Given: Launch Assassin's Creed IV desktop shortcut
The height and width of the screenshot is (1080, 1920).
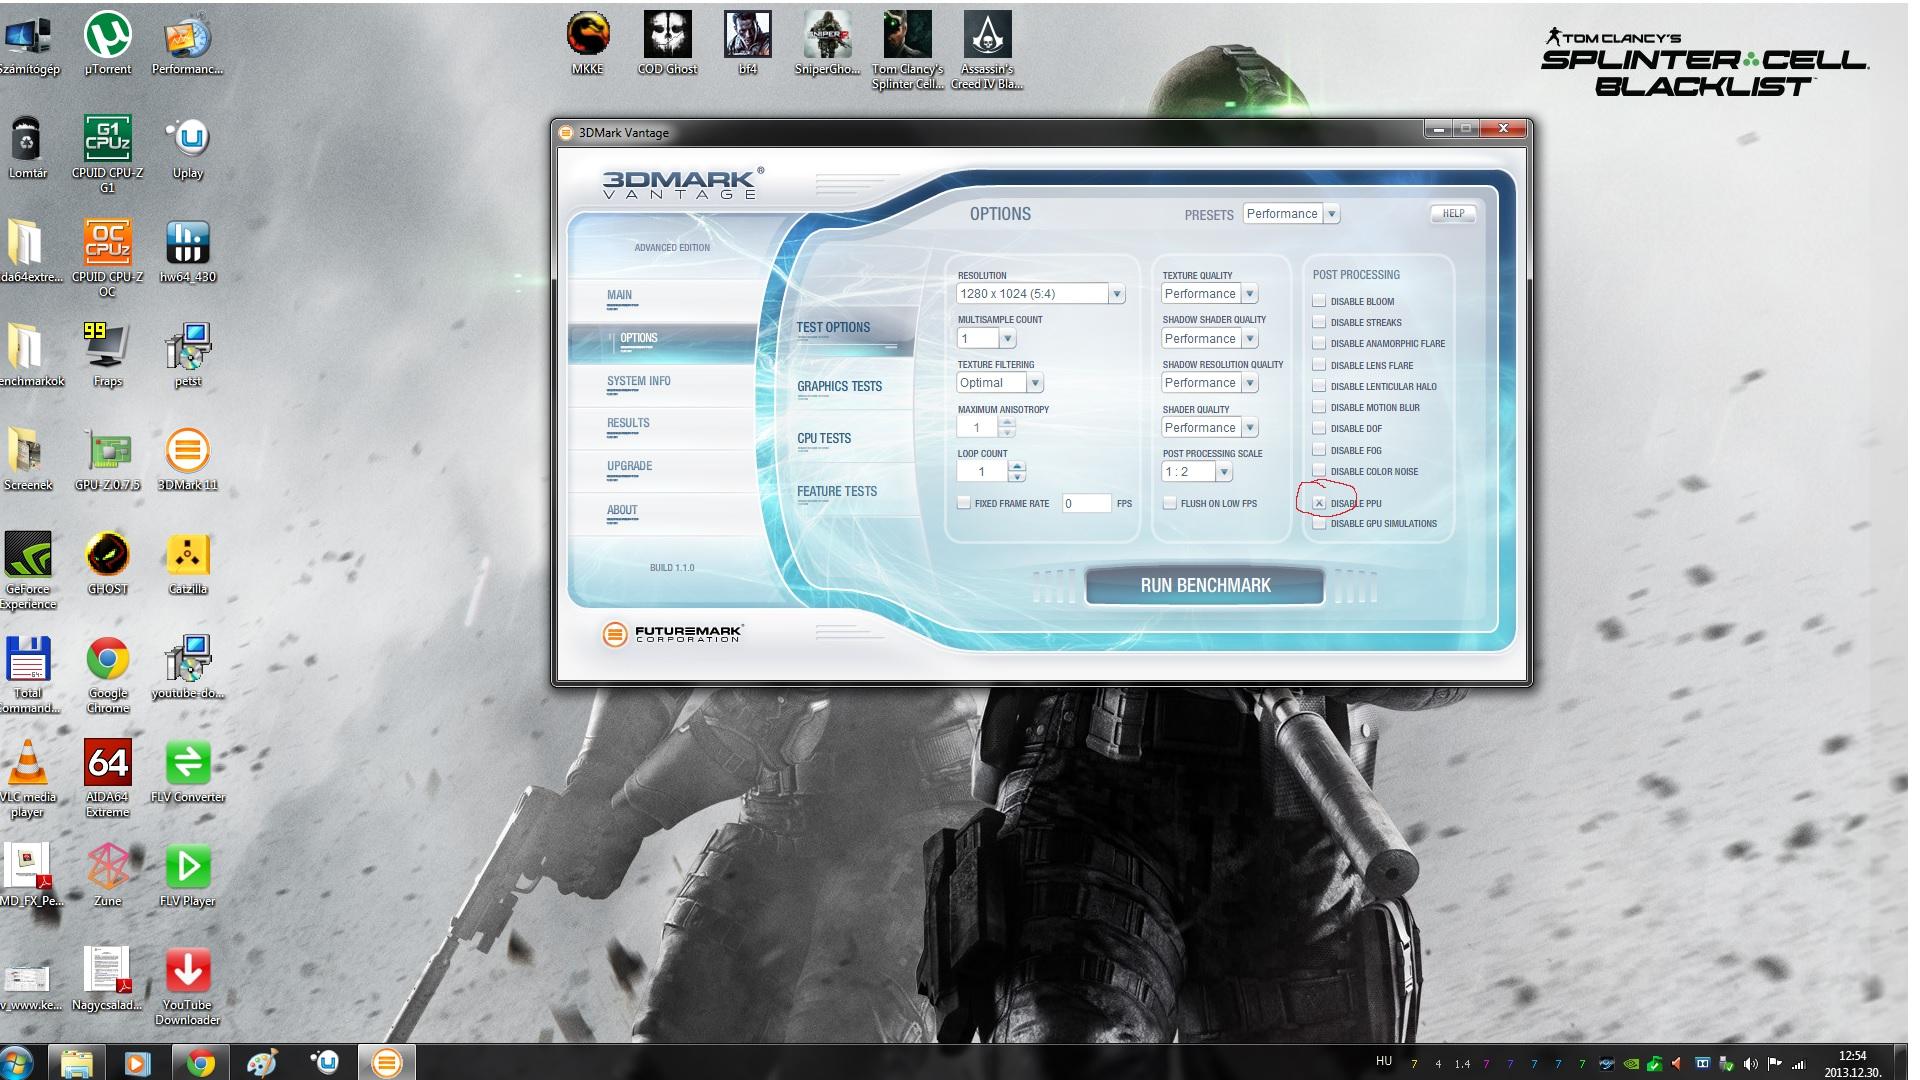Looking at the screenshot, I should tap(988, 51).
